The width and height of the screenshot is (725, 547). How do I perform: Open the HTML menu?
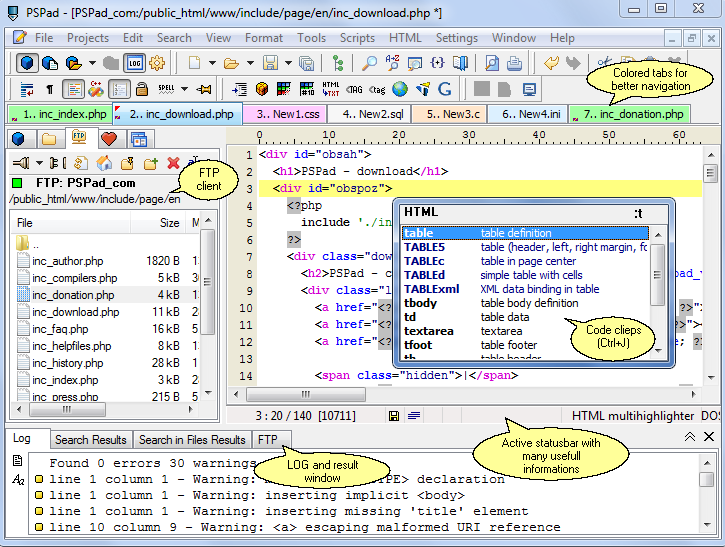405,38
